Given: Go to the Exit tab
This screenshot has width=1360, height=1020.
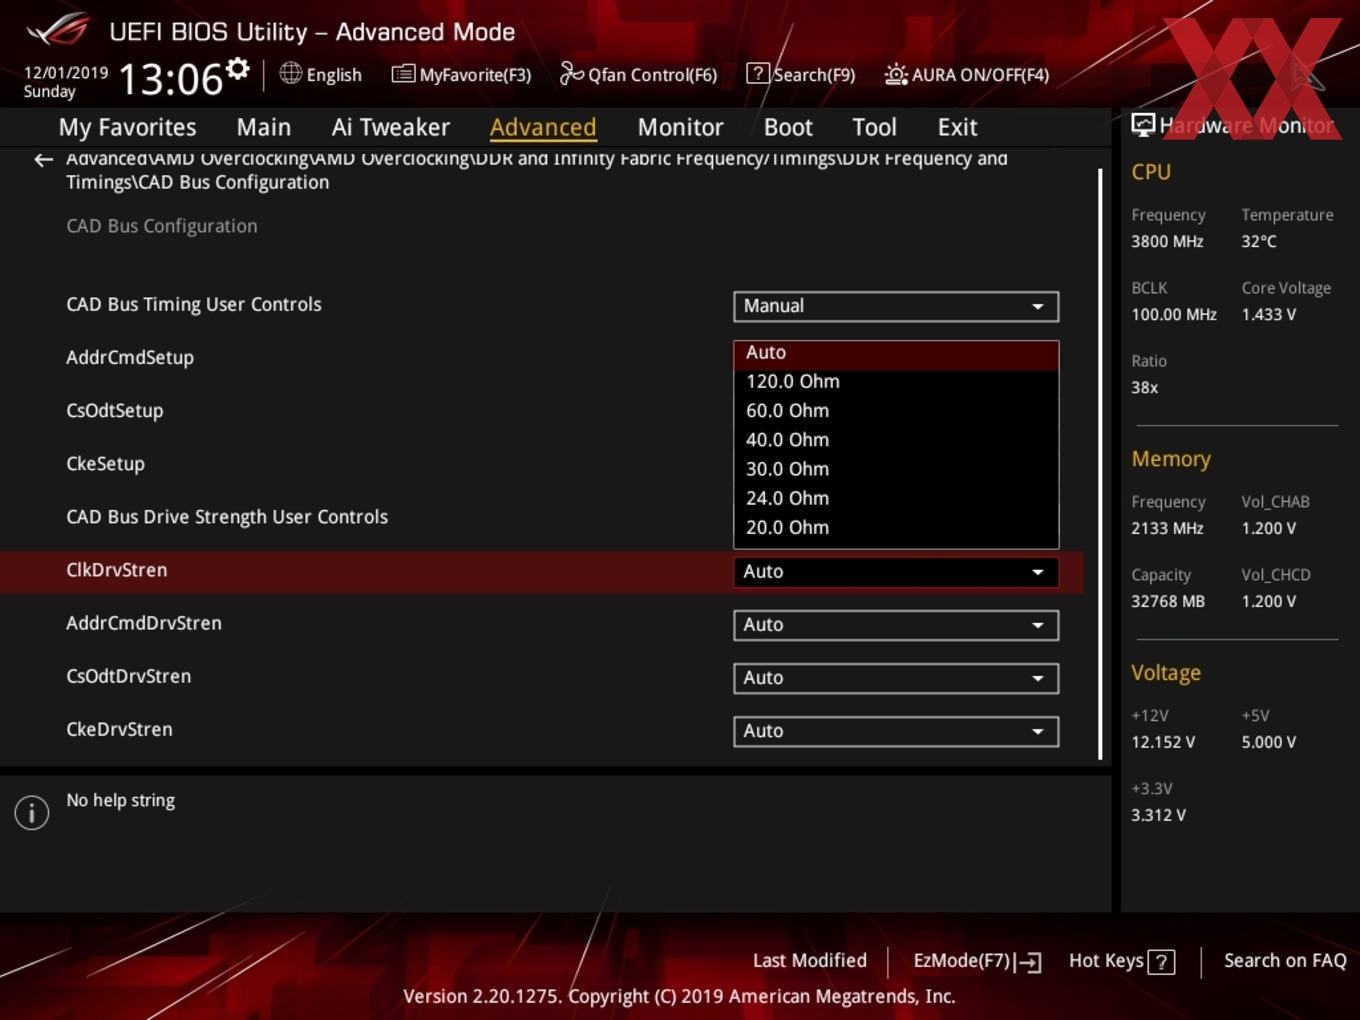Looking at the screenshot, I should pyautogui.click(x=957, y=127).
